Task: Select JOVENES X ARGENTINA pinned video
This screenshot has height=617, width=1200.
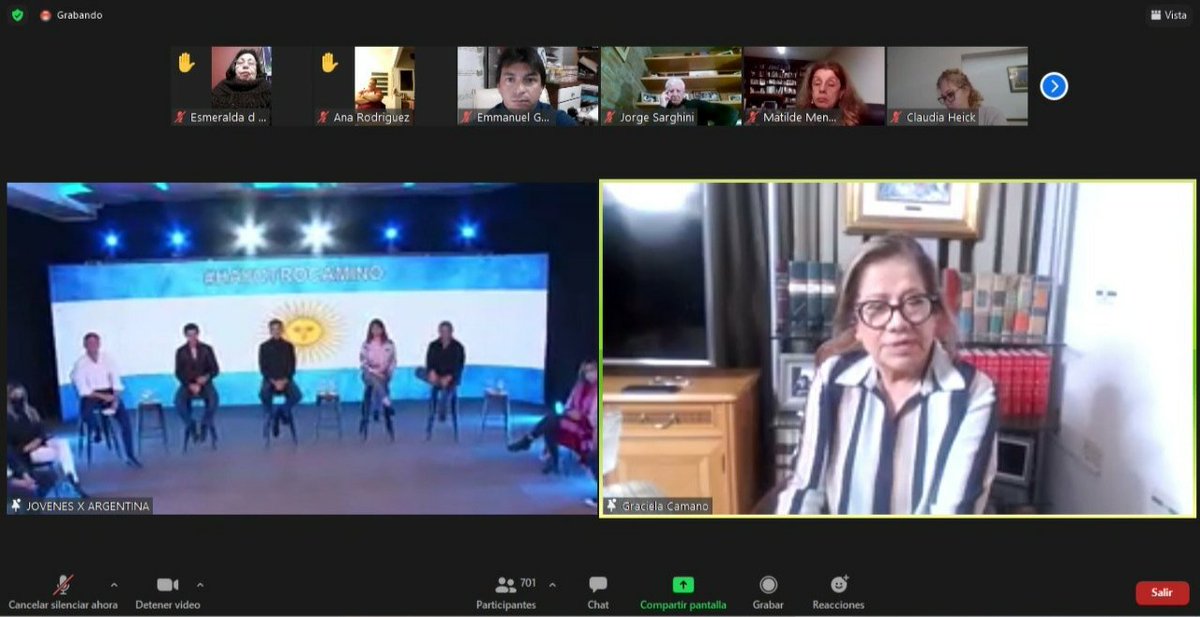Action: click(x=302, y=348)
